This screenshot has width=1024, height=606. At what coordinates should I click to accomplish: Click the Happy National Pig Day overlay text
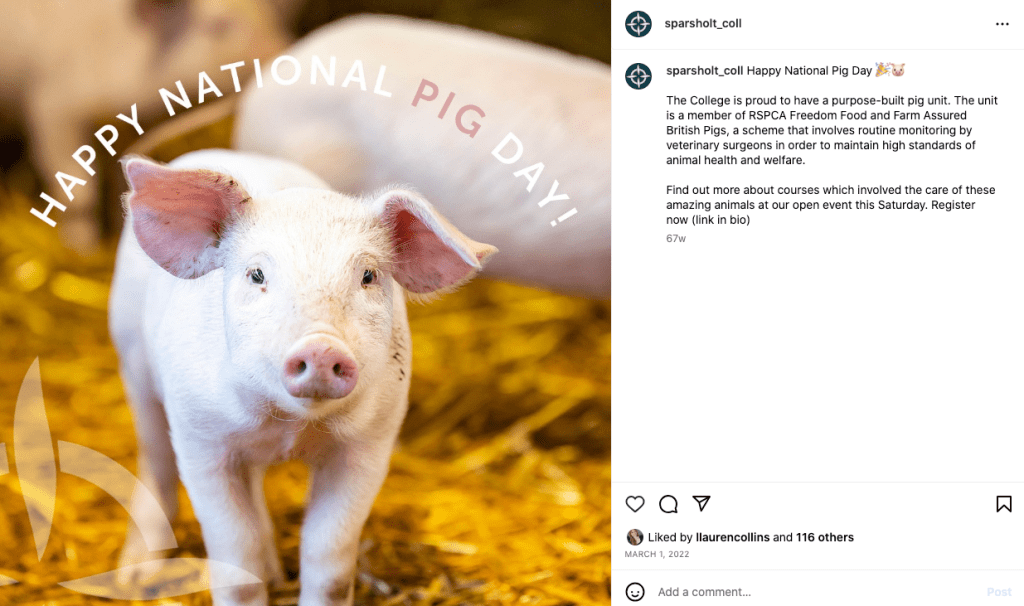304,131
